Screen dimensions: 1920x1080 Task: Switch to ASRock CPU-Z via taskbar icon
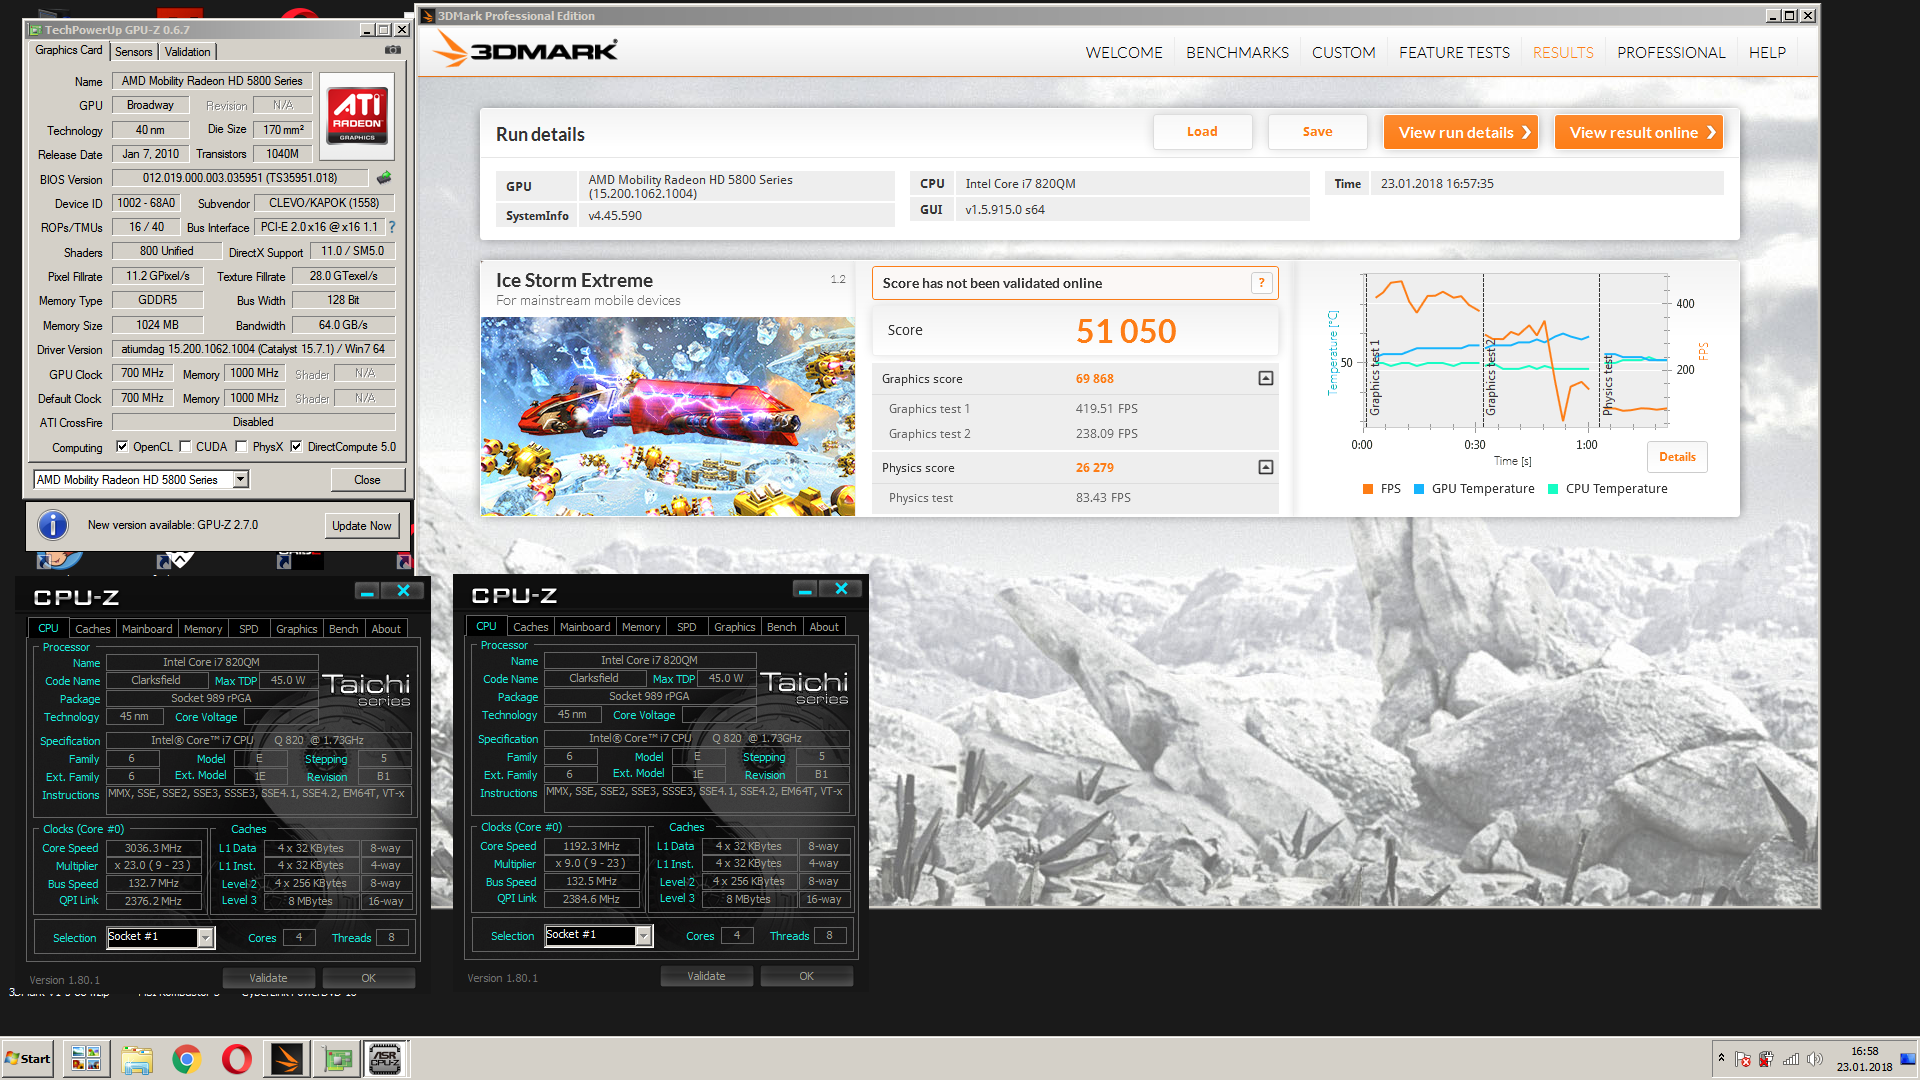[385, 1059]
